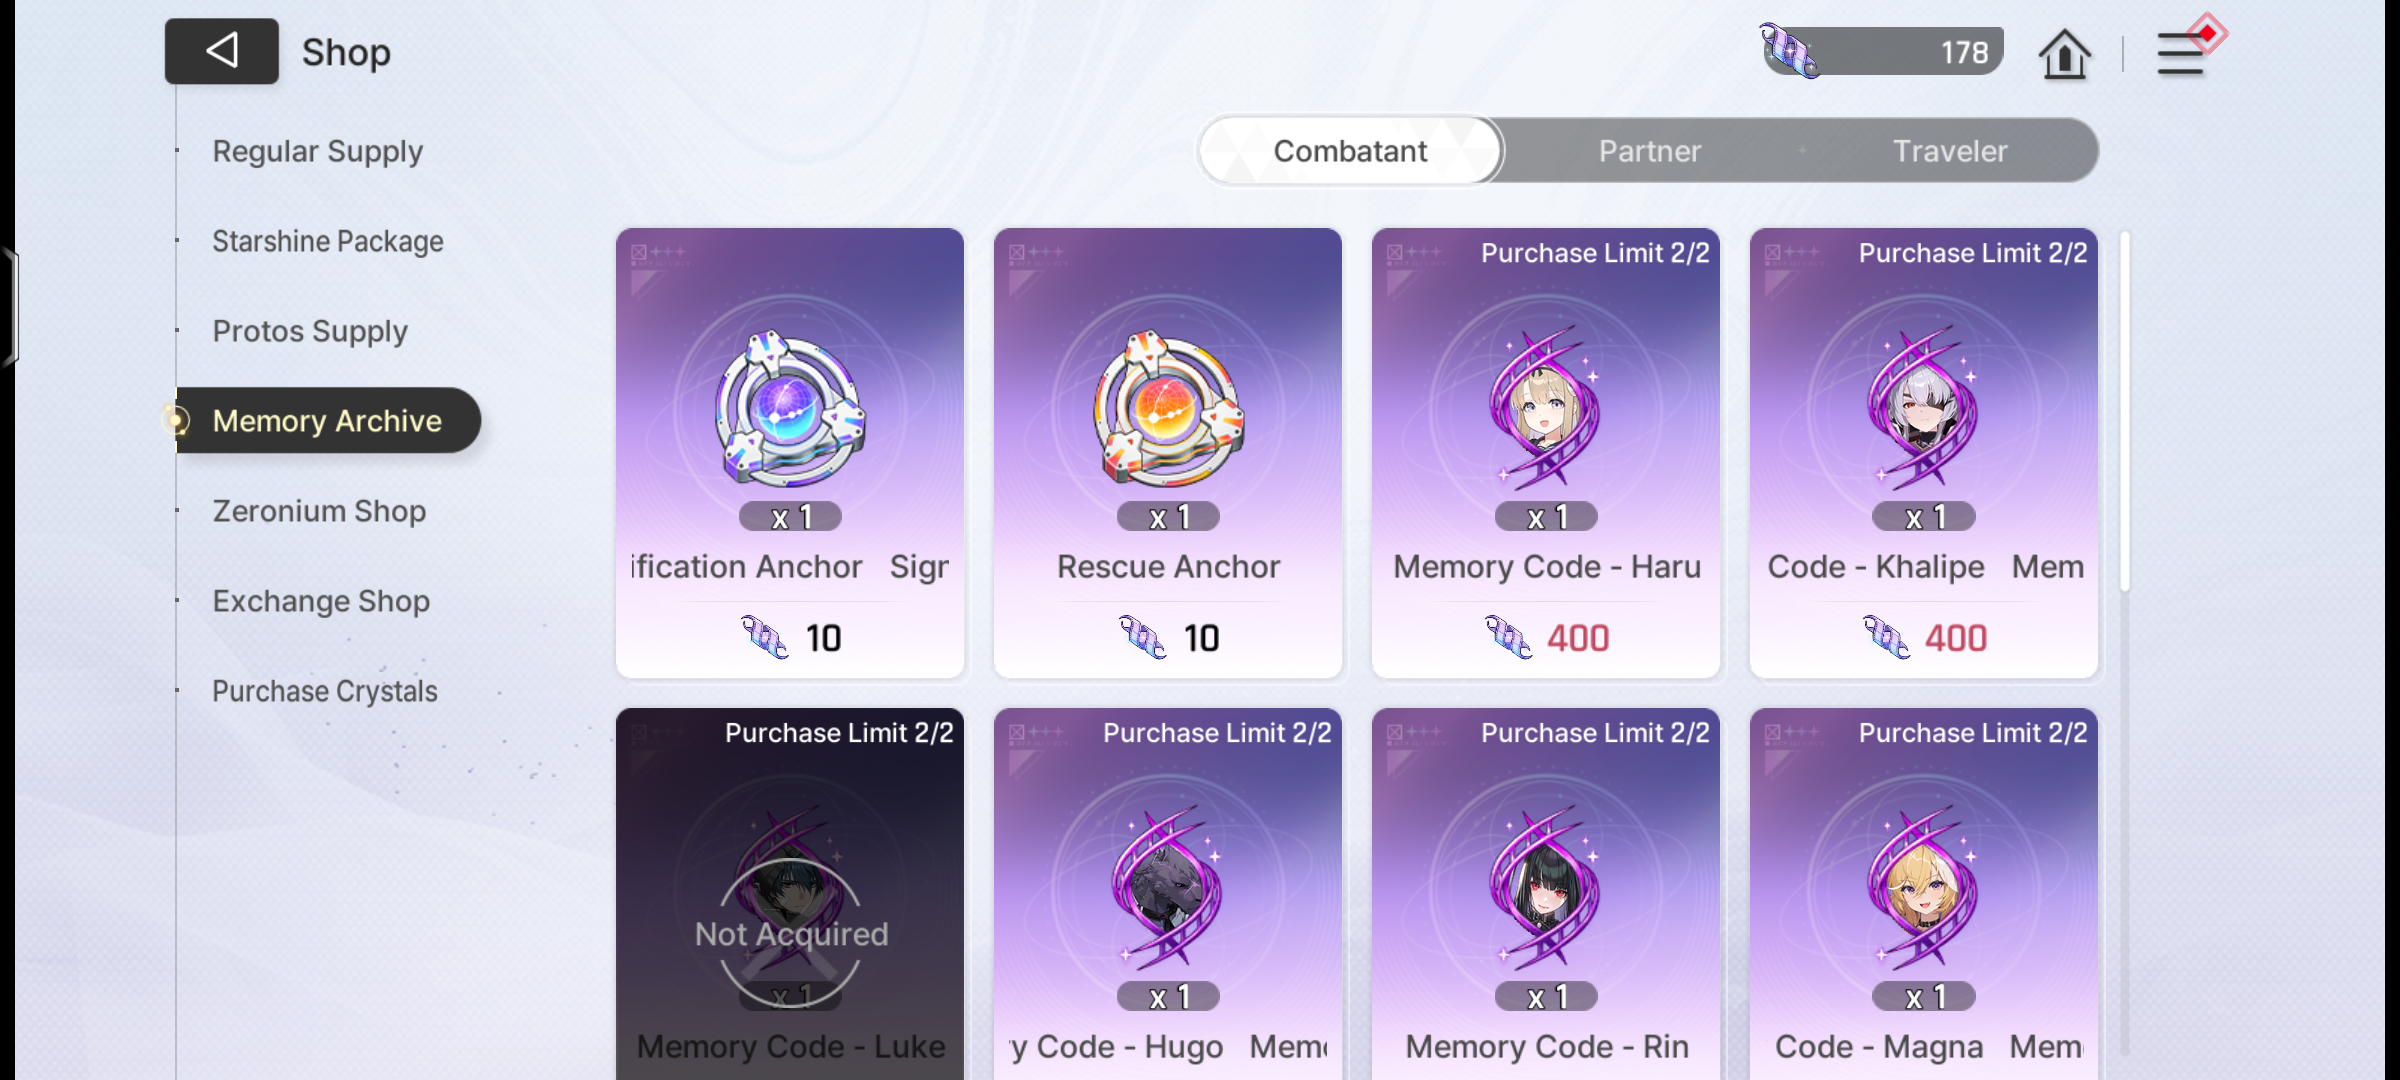Image resolution: width=2400 pixels, height=1080 pixels.
Task: Tap the currency icon showing 178
Action: (x=1789, y=51)
